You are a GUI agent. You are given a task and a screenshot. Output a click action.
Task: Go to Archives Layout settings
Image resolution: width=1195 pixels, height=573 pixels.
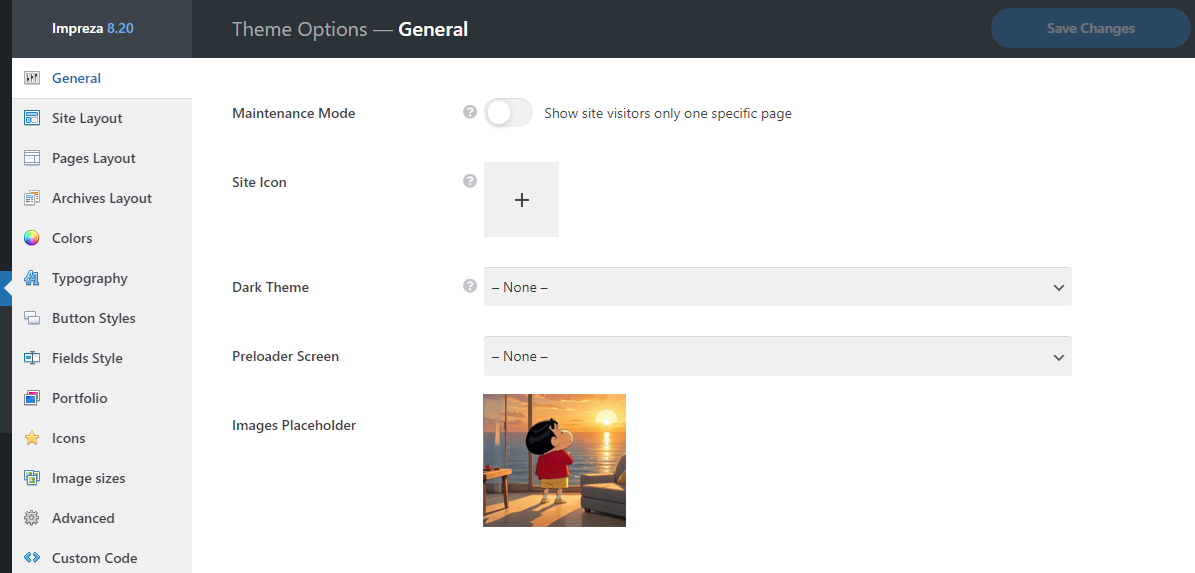[101, 198]
